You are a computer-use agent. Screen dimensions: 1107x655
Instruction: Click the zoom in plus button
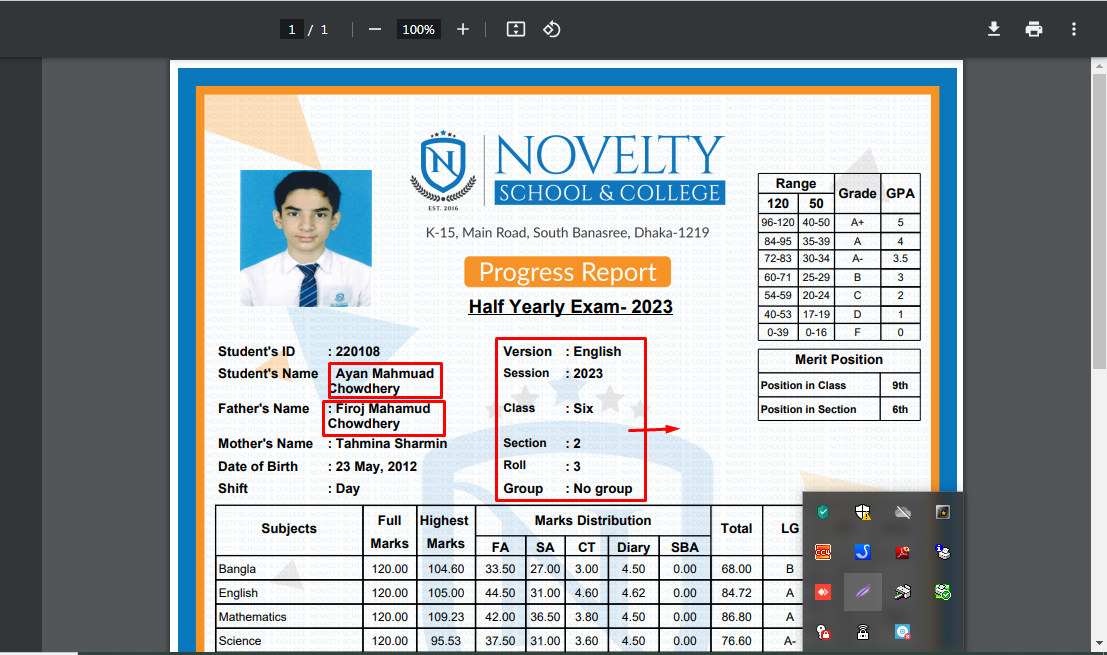click(462, 29)
